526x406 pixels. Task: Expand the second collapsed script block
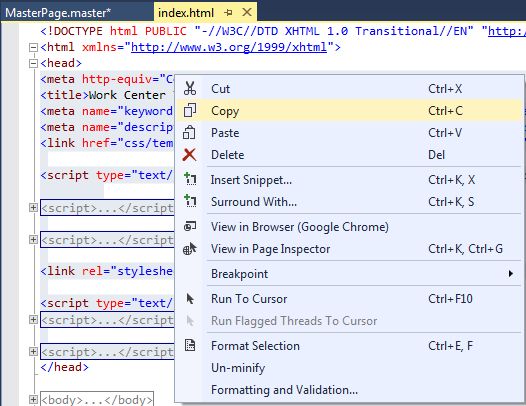click(33, 240)
